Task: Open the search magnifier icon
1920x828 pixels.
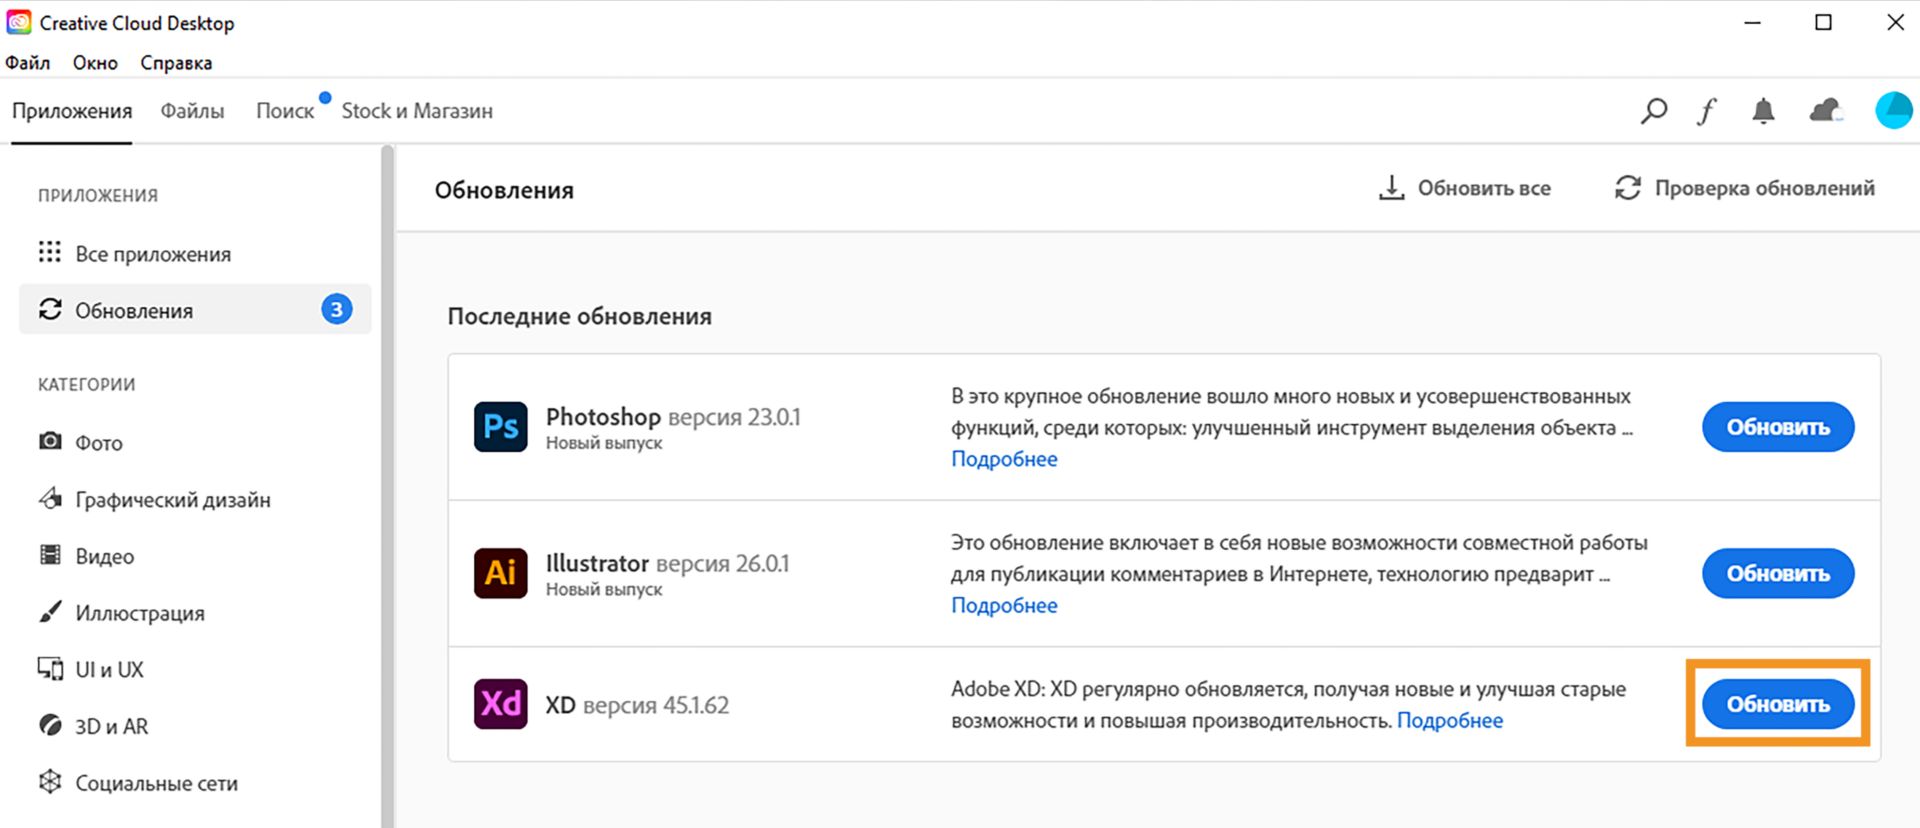Action: click(x=1654, y=110)
